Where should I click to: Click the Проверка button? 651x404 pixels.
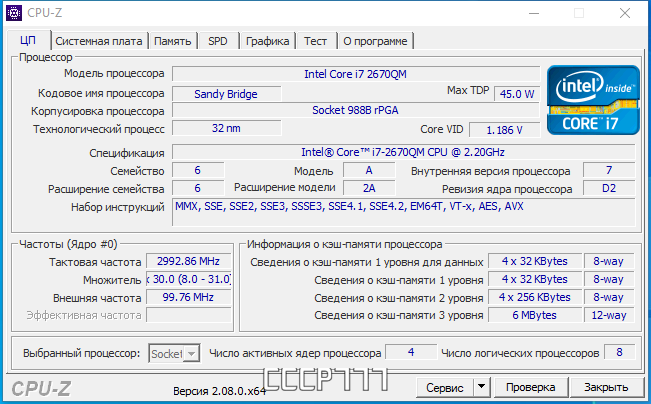[x=530, y=386]
